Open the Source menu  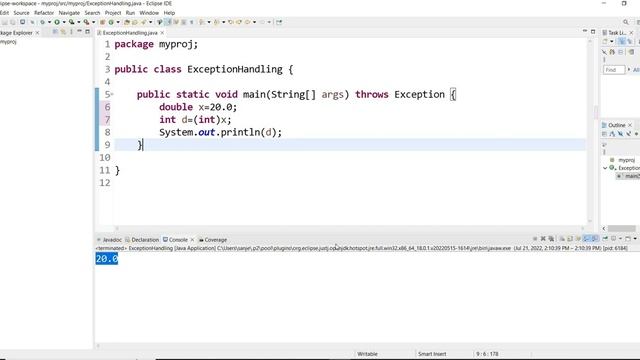pyautogui.click(x=21, y=13)
